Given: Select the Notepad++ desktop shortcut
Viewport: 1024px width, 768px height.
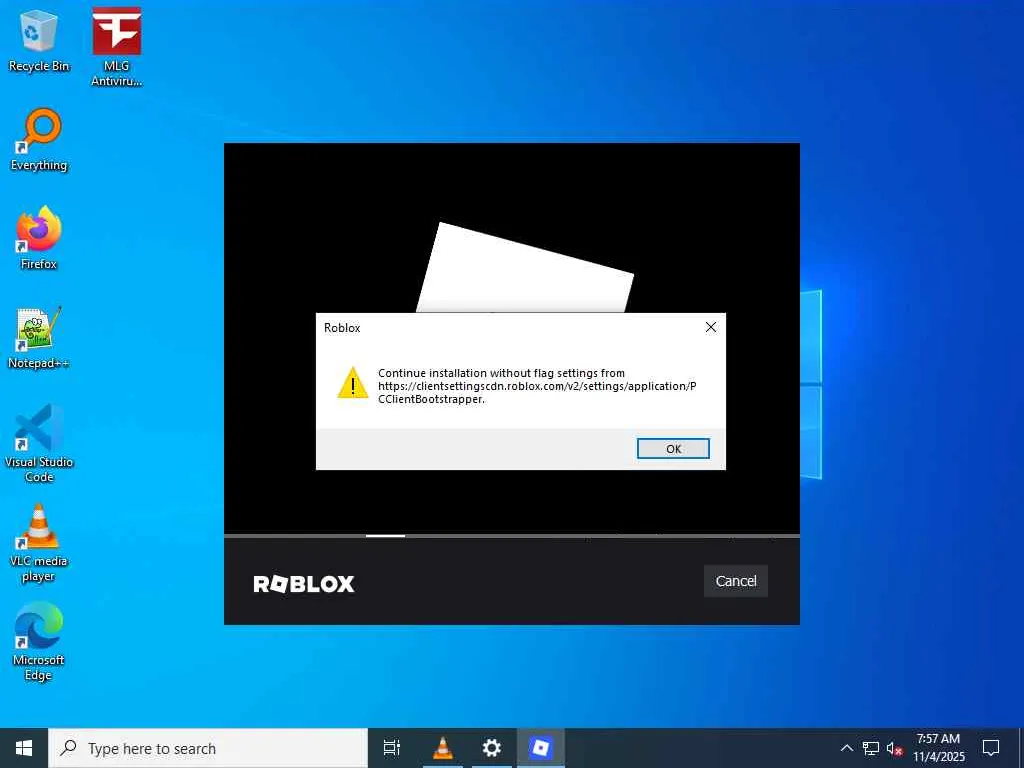Looking at the screenshot, I should pyautogui.click(x=39, y=338).
